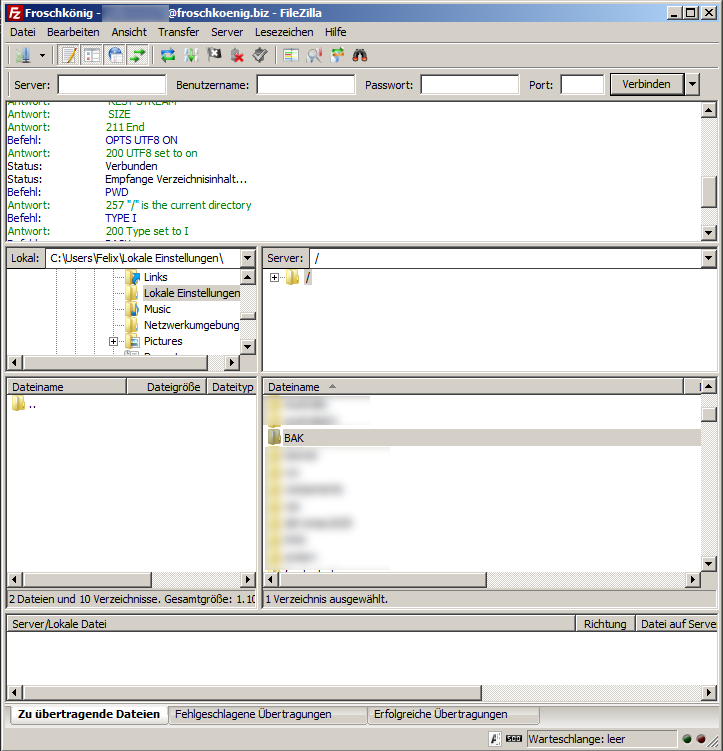
Task: Toggle the local directory tree view
Action: point(91,55)
